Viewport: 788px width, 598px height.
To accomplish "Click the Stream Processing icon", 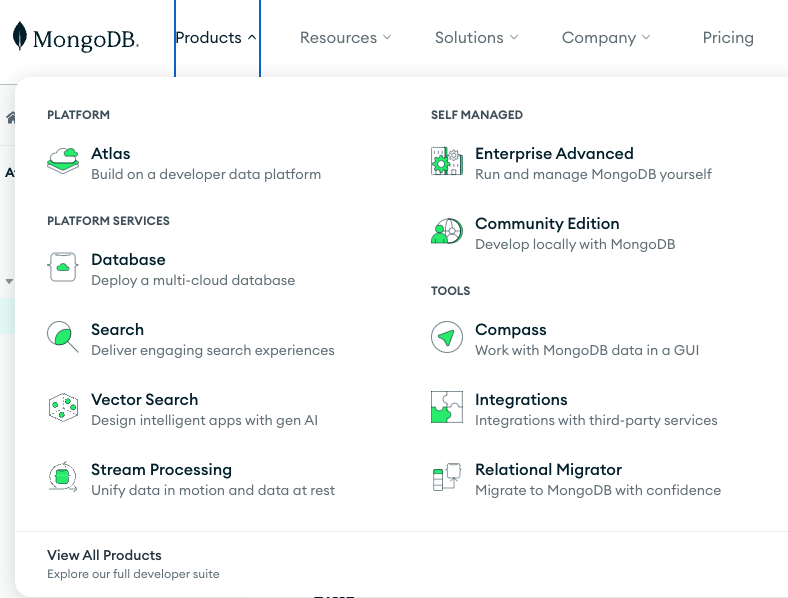I will [63, 477].
